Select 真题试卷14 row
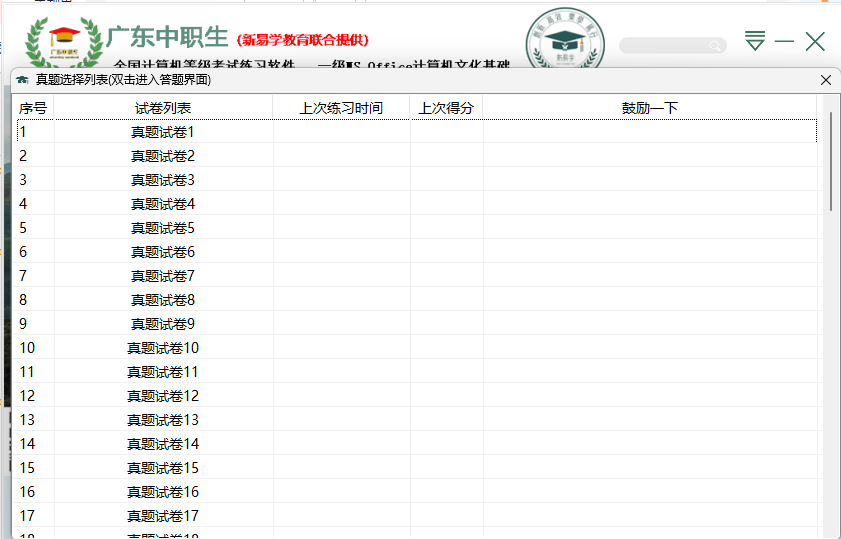Viewport: 841px width, 539px height. coord(417,444)
